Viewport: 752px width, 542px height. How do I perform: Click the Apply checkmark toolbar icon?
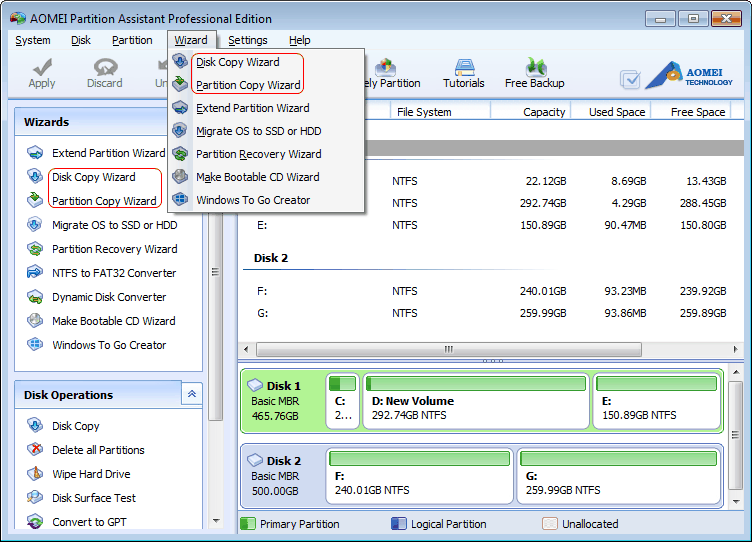pyautogui.click(x=42, y=67)
